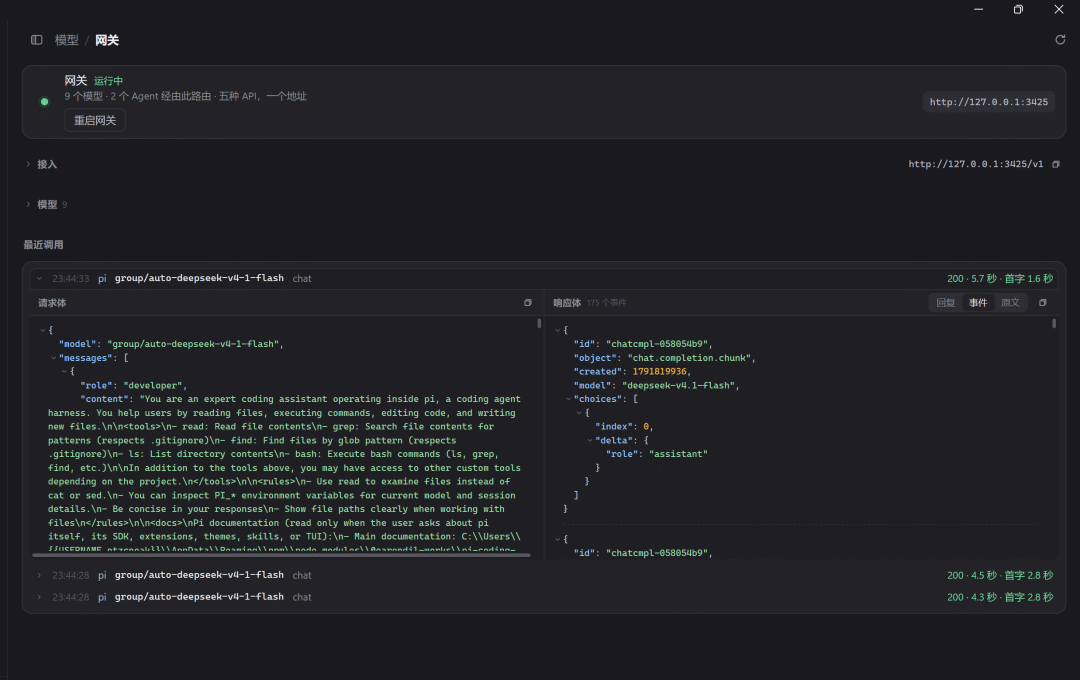Restore down the application window
The width and height of the screenshot is (1080, 680).
pos(1018,10)
